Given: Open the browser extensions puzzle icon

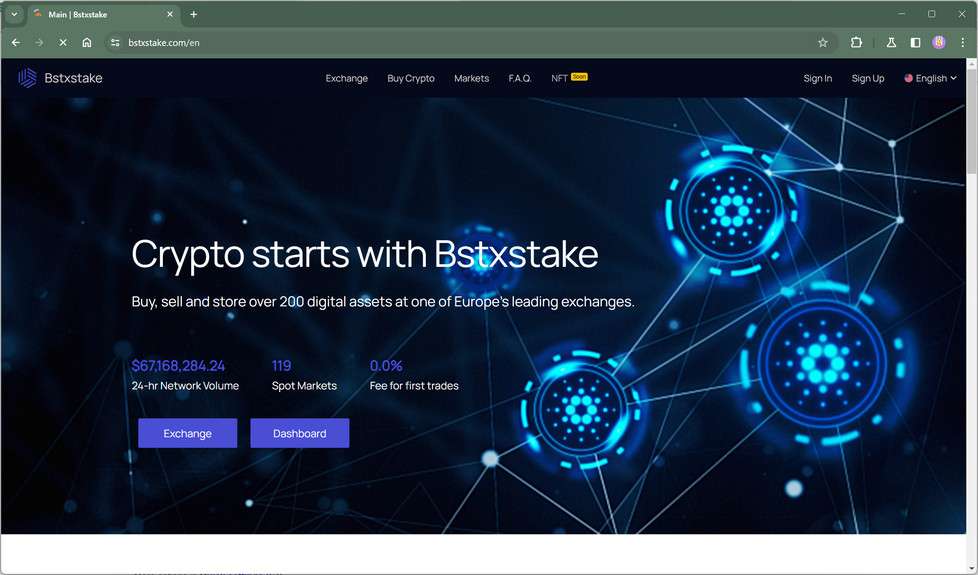Looking at the screenshot, I should pos(856,42).
